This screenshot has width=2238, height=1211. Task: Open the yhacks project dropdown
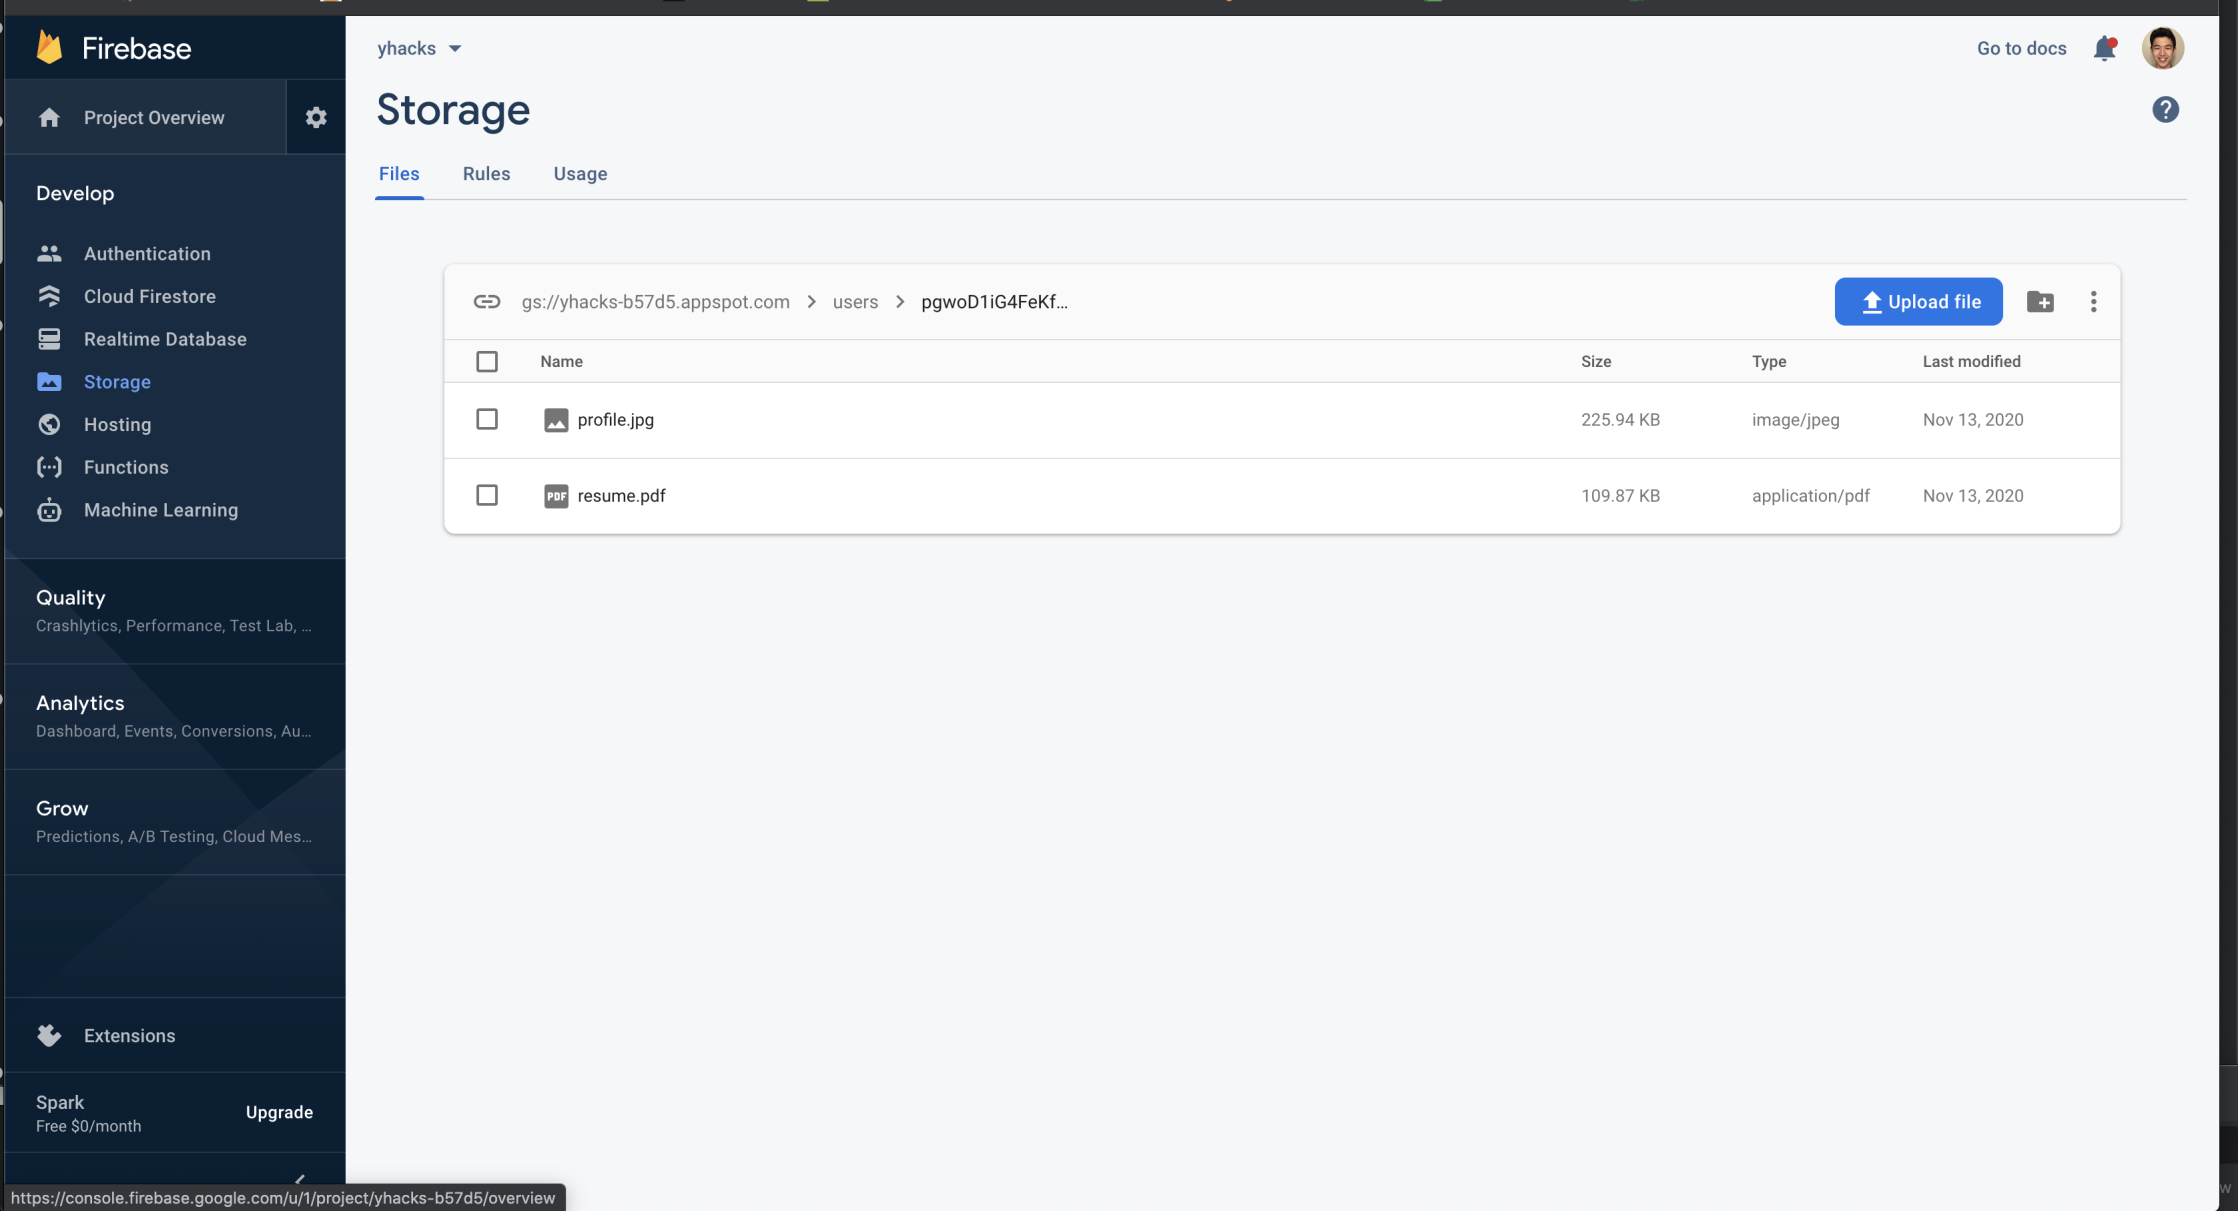click(419, 48)
